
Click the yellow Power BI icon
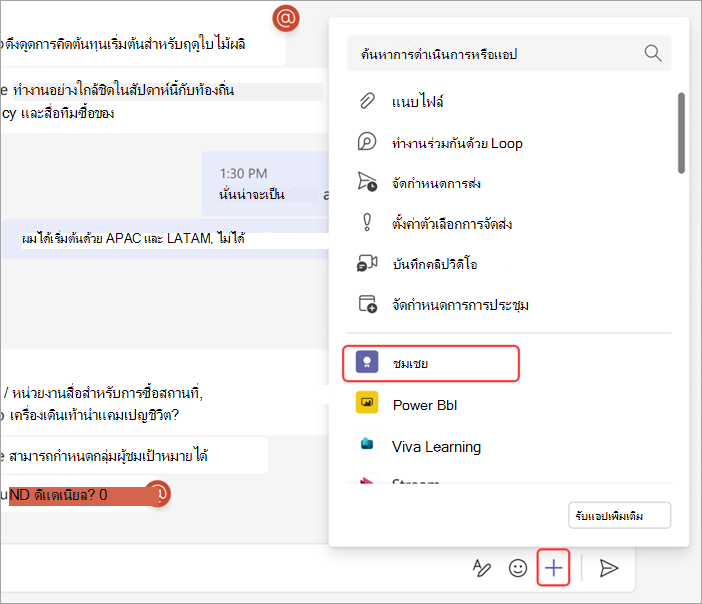click(x=367, y=402)
